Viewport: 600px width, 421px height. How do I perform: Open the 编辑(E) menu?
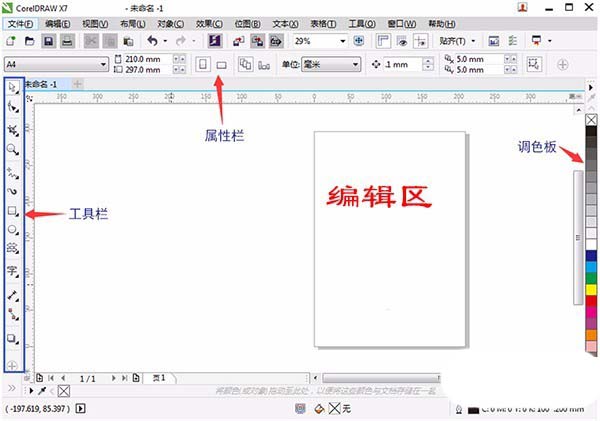click(x=57, y=24)
